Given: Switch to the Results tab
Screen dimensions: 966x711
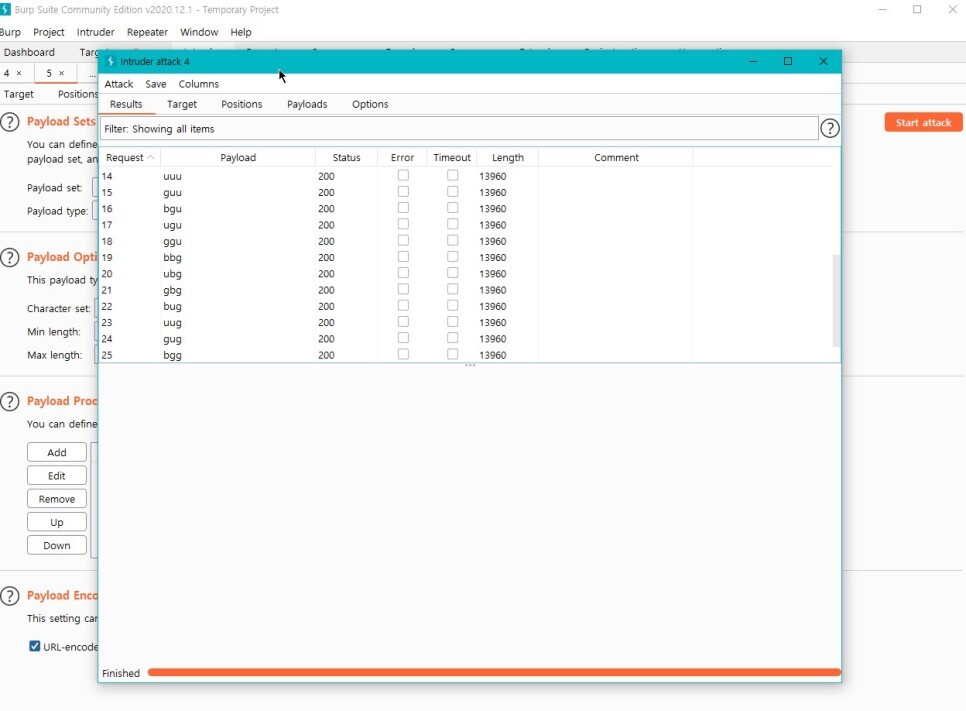Looking at the screenshot, I should (126, 104).
